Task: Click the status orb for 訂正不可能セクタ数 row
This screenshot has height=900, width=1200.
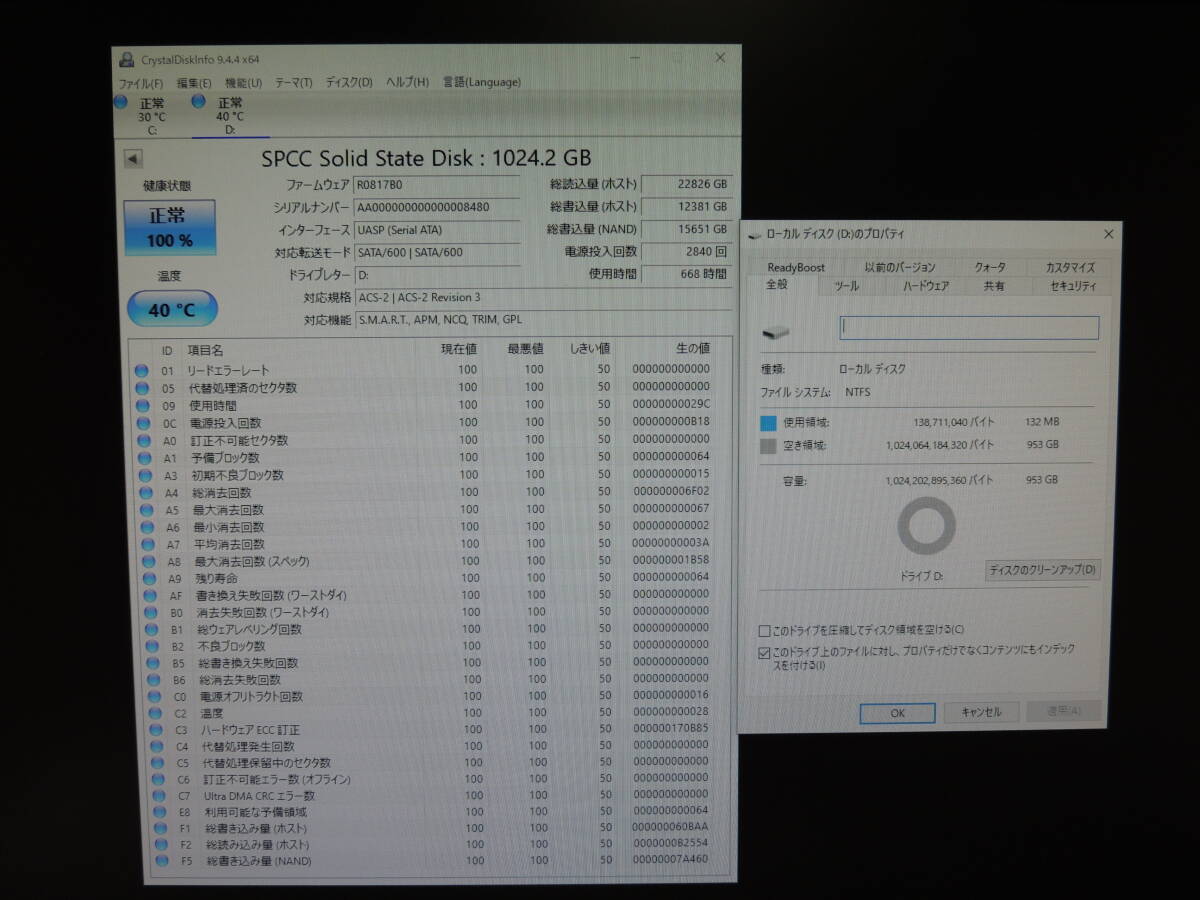Action: click(143, 440)
